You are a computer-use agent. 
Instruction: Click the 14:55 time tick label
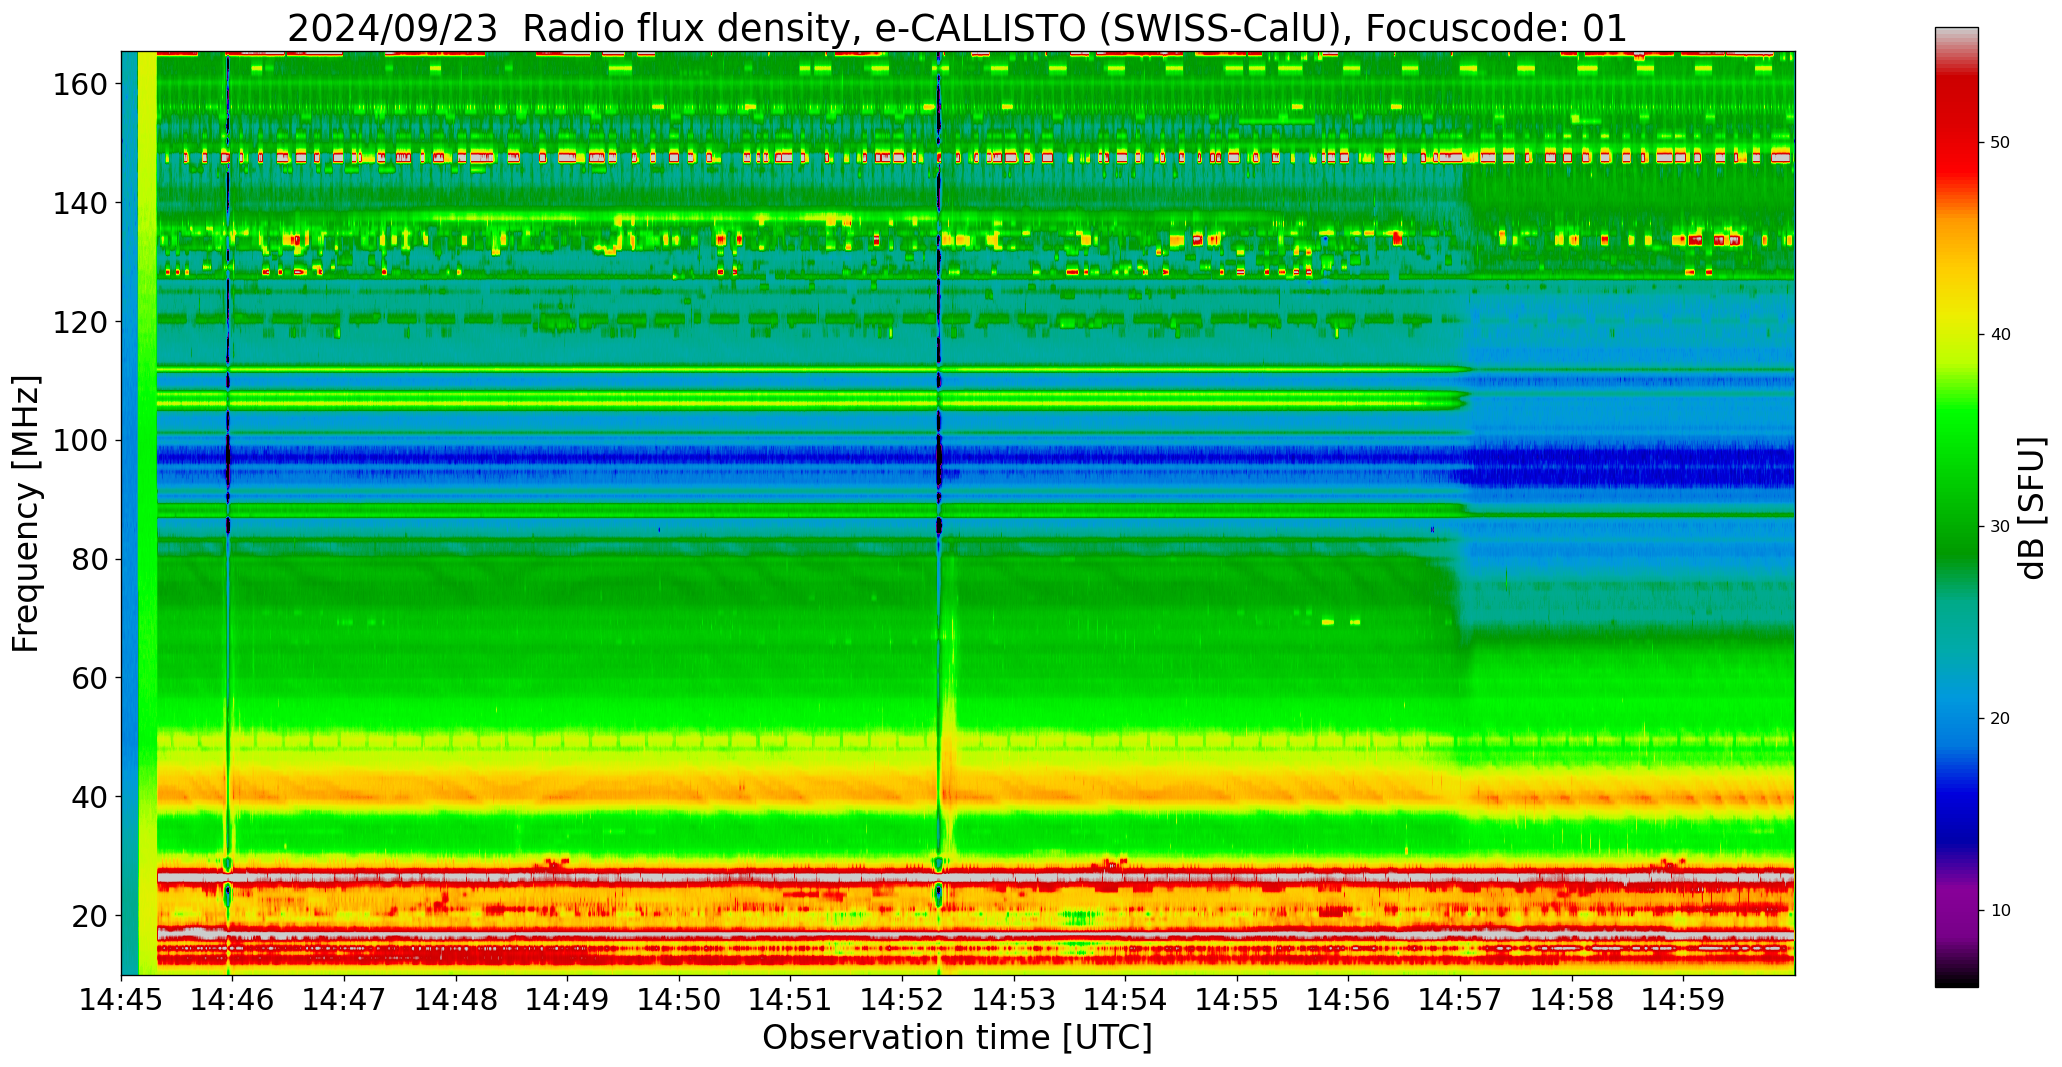(x=1237, y=999)
